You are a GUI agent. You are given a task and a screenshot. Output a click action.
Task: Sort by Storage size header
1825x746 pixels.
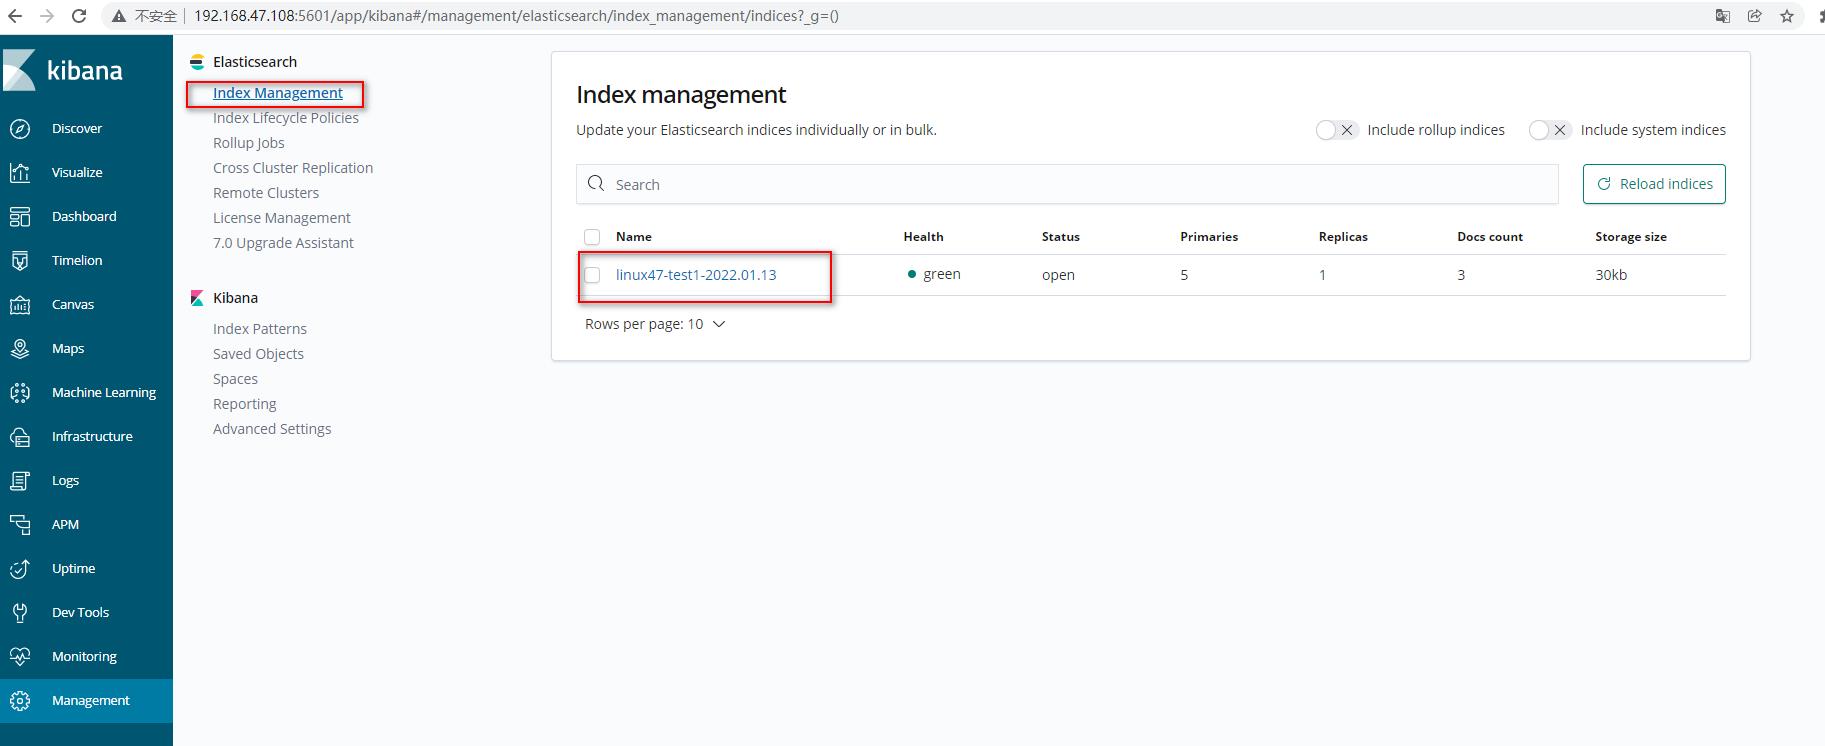(1631, 237)
